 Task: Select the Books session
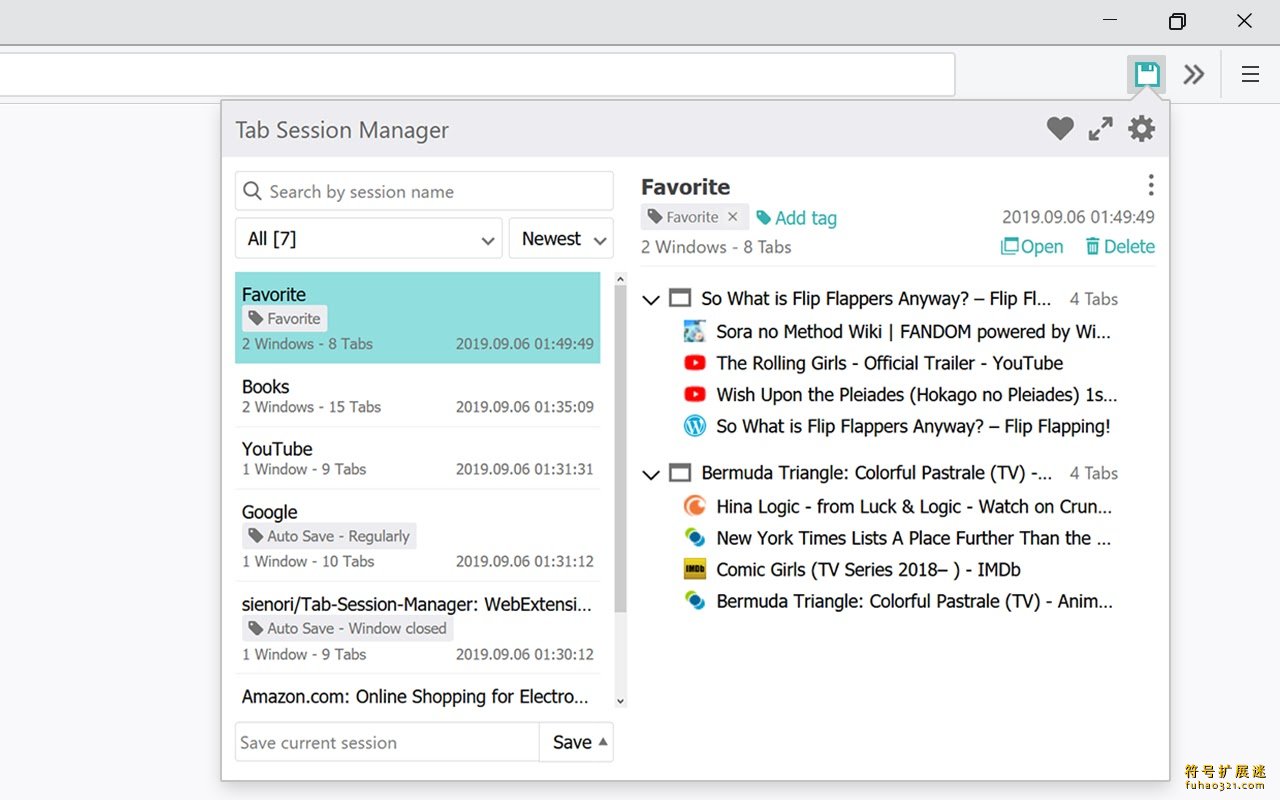(x=418, y=395)
